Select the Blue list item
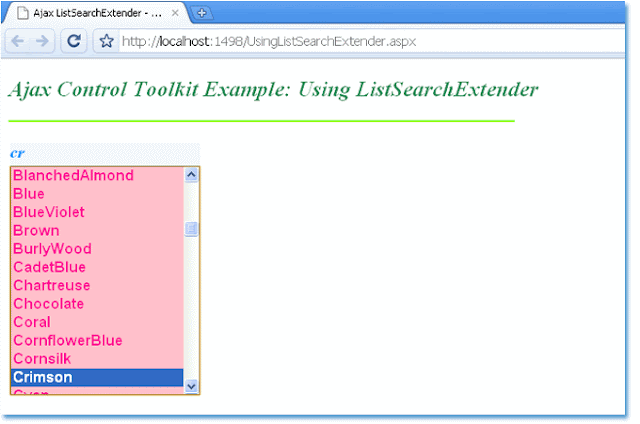640x424 pixels. point(97,194)
